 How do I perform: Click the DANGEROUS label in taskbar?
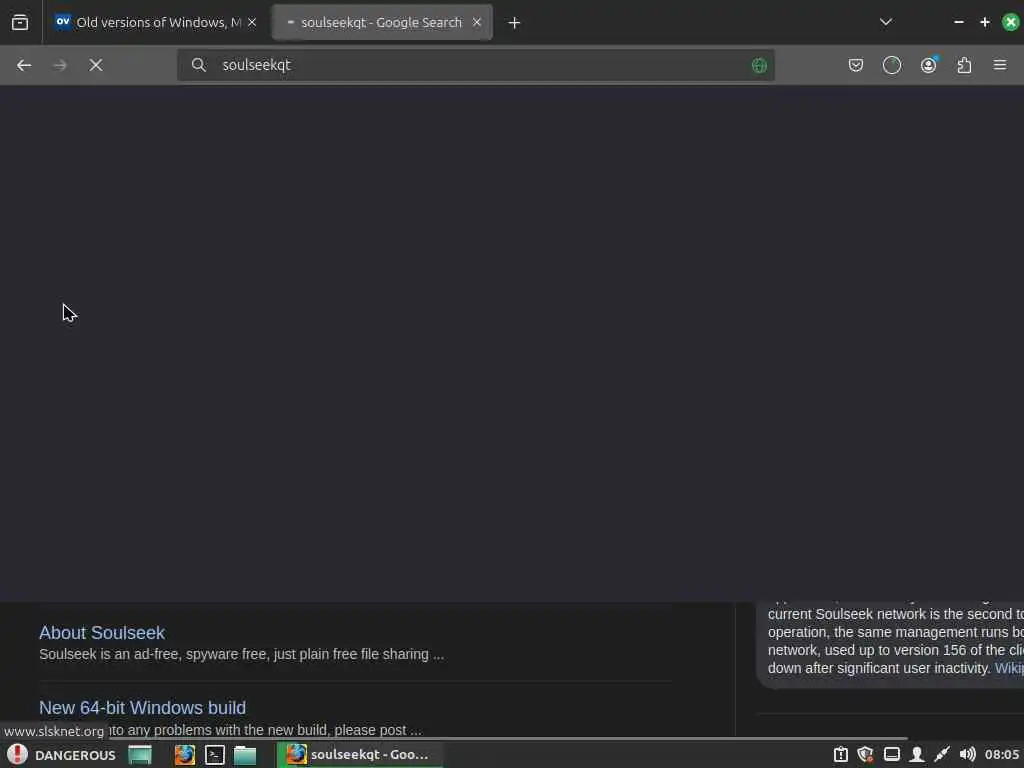75,756
